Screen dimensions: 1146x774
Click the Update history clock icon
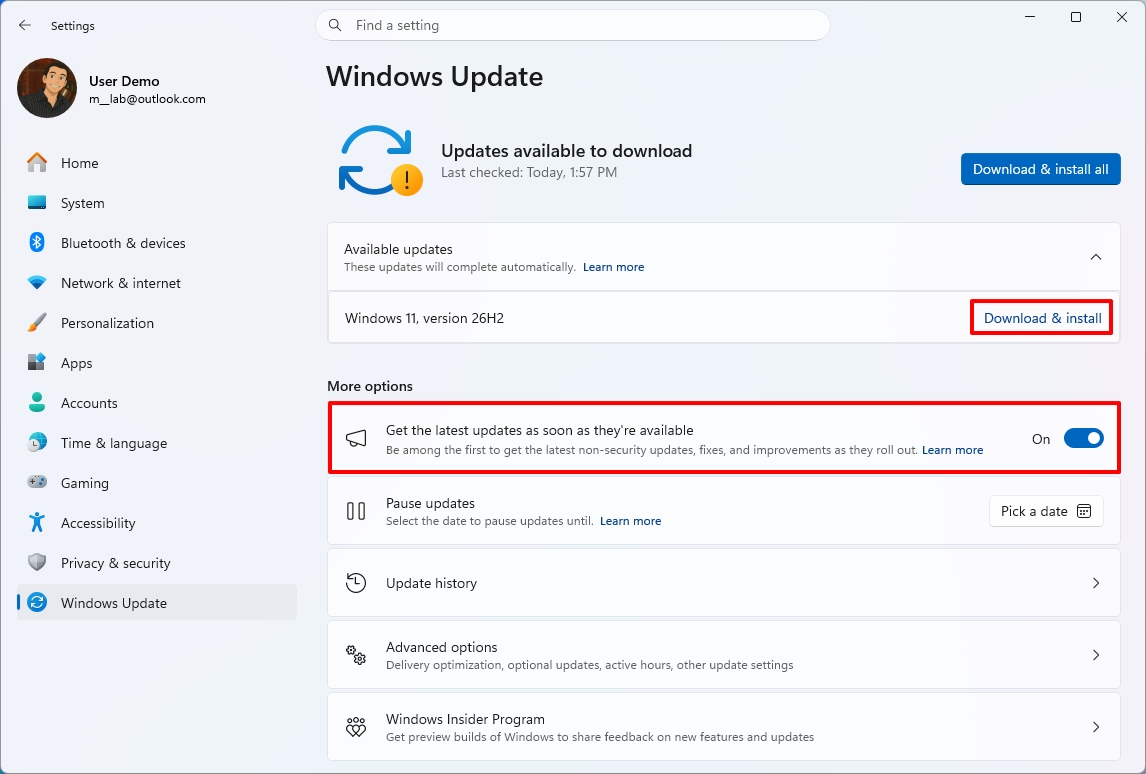[x=356, y=583]
